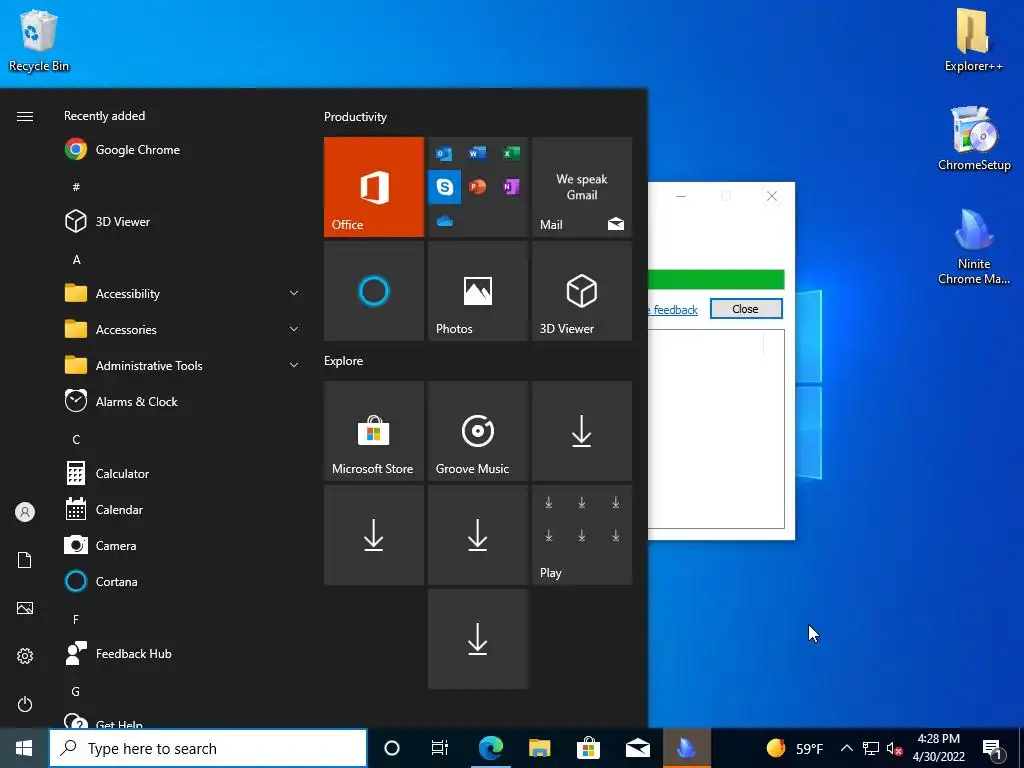Click the Ninite taskbar icon
The height and width of the screenshot is (768, 1024).
pos(686,748)
